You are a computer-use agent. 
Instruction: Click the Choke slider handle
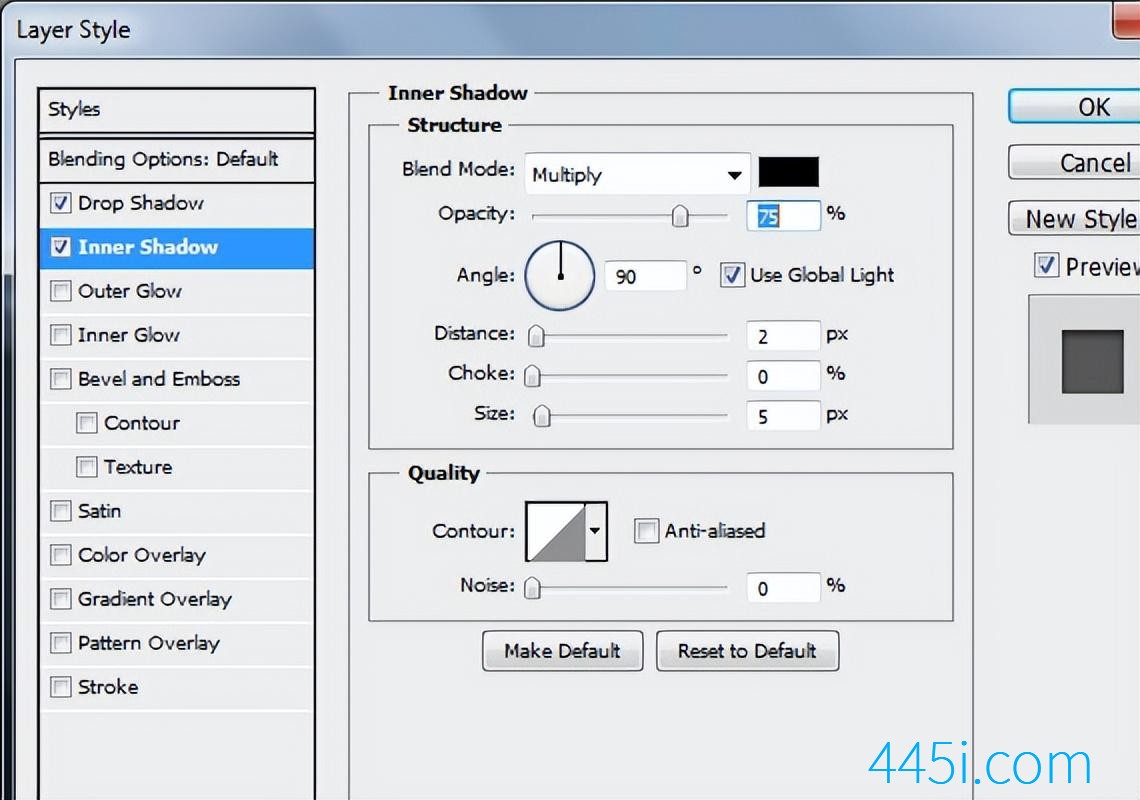click(x=532, y=376)
